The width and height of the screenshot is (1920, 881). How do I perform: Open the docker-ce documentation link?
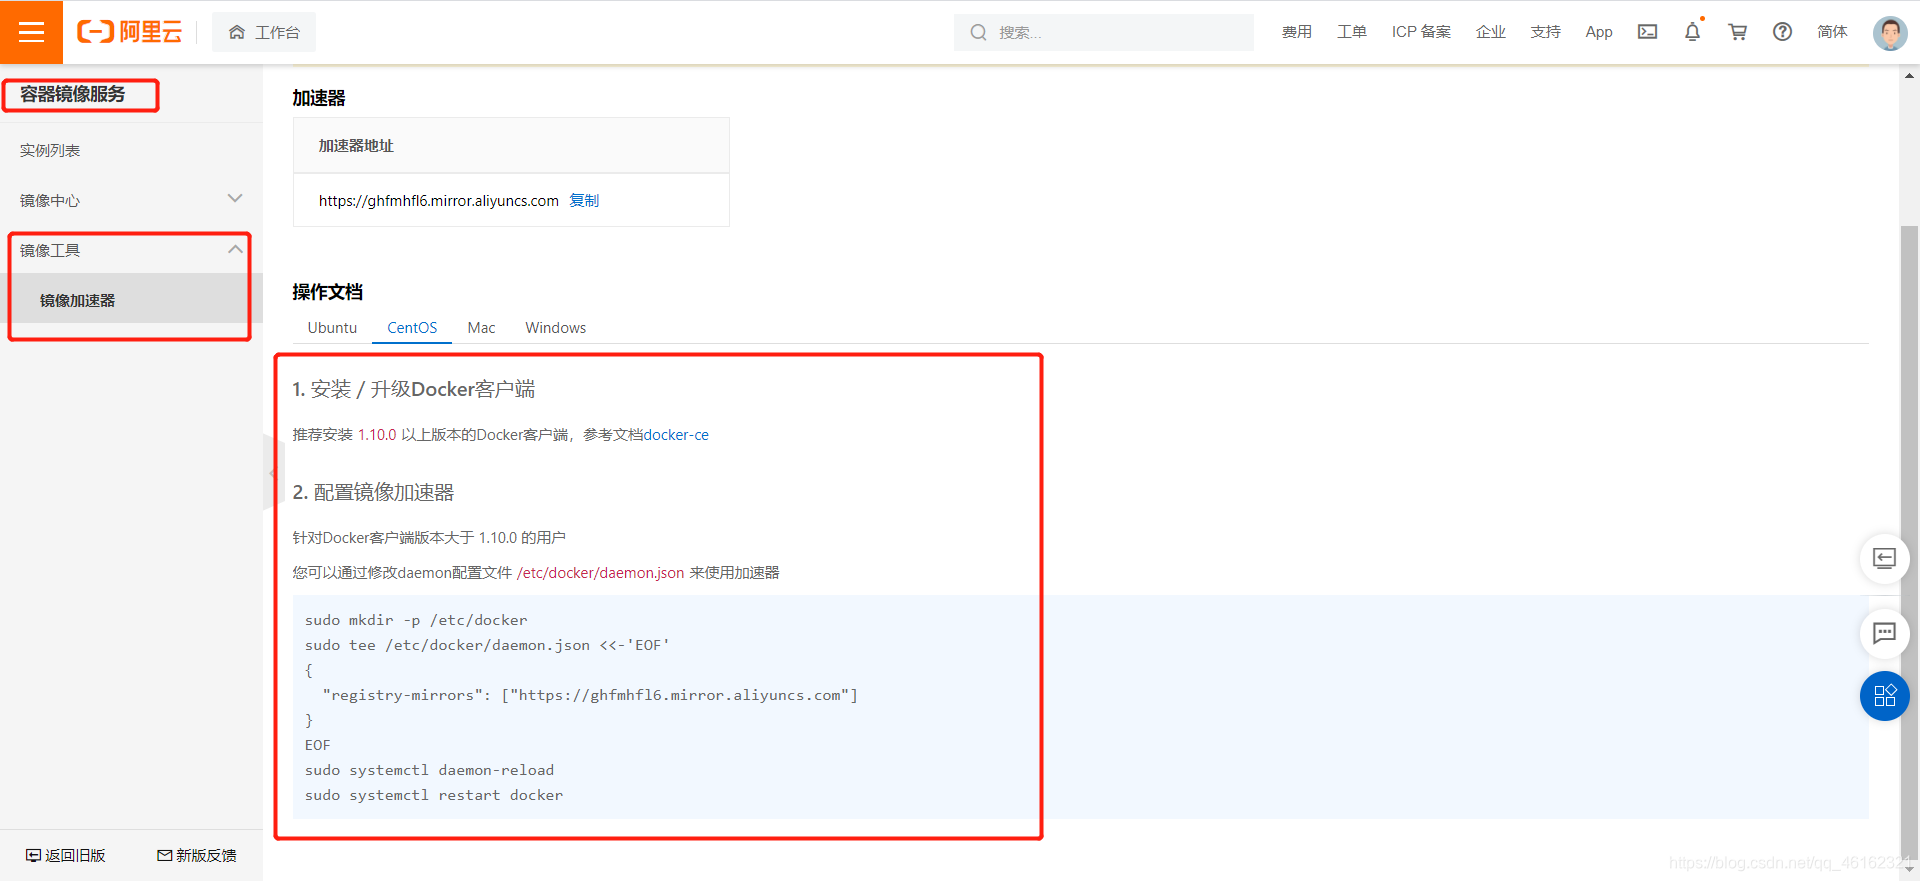[676, 435]
